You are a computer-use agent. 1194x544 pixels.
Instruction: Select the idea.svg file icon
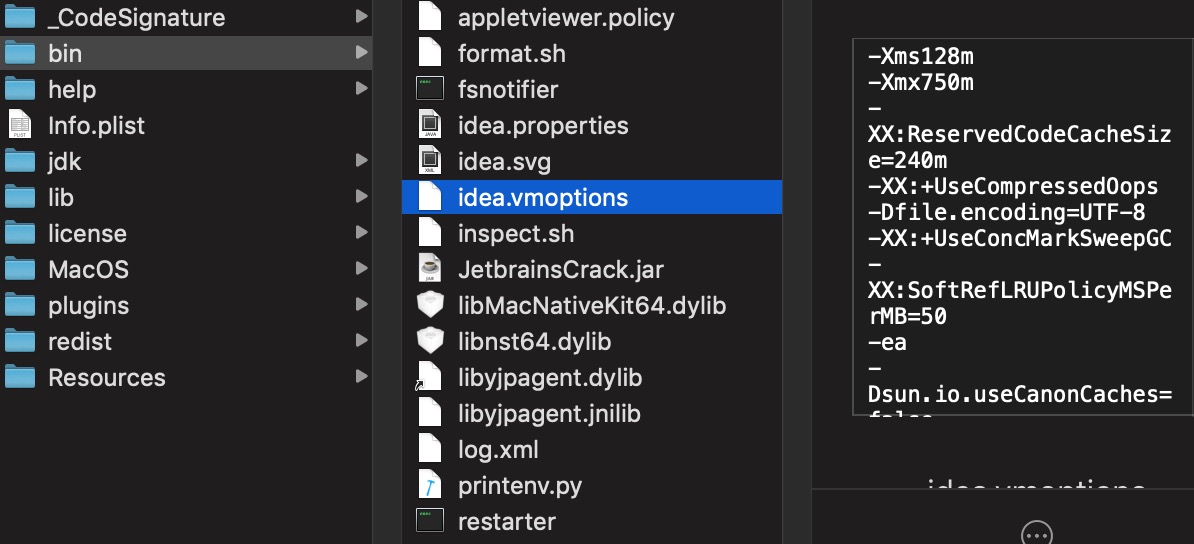429,162
